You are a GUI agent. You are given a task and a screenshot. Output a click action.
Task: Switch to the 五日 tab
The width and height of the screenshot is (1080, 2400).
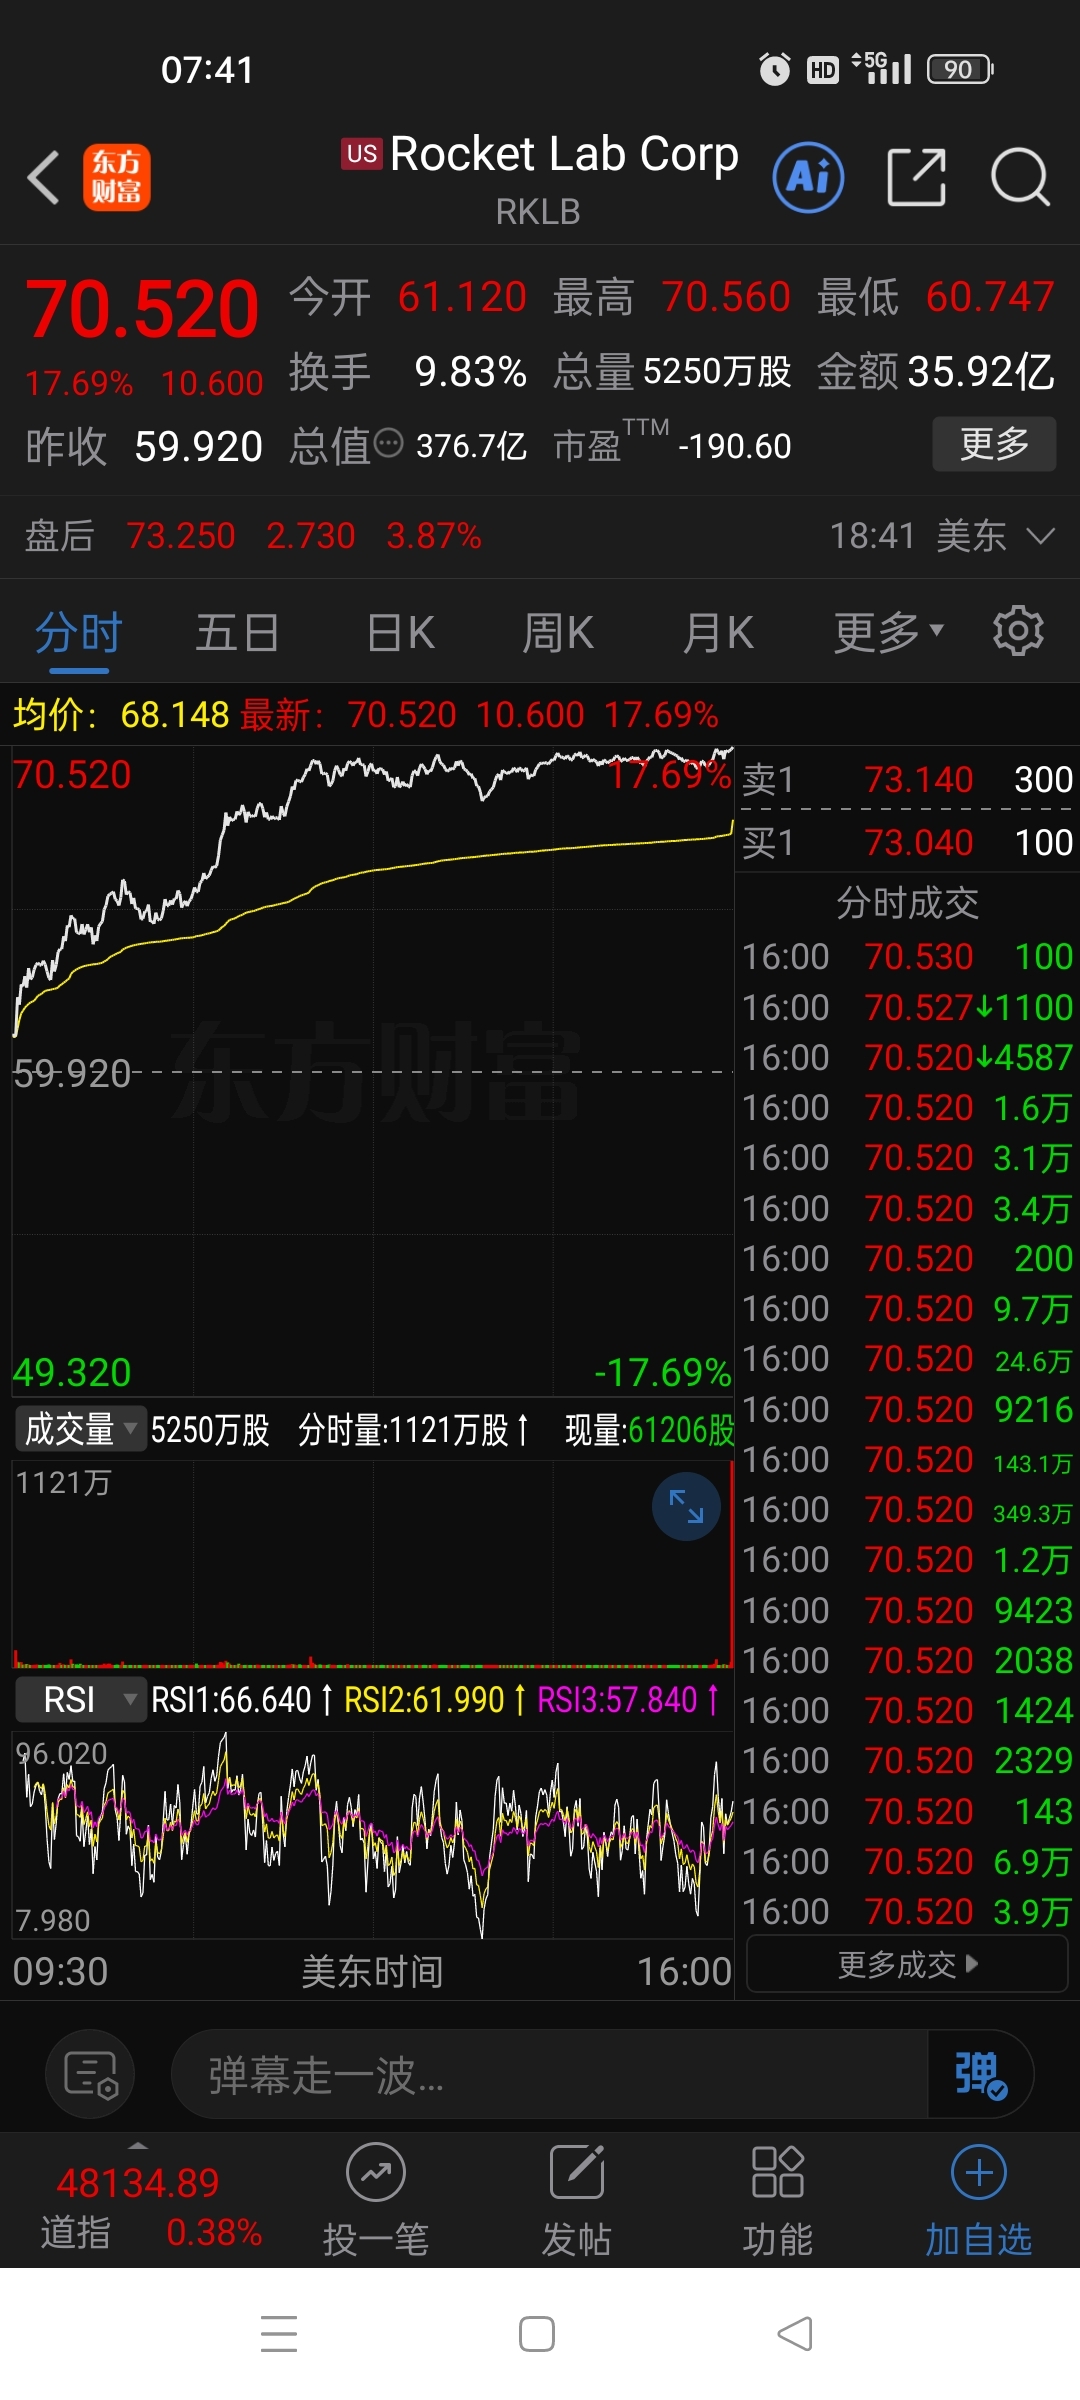tap(237, 633)
